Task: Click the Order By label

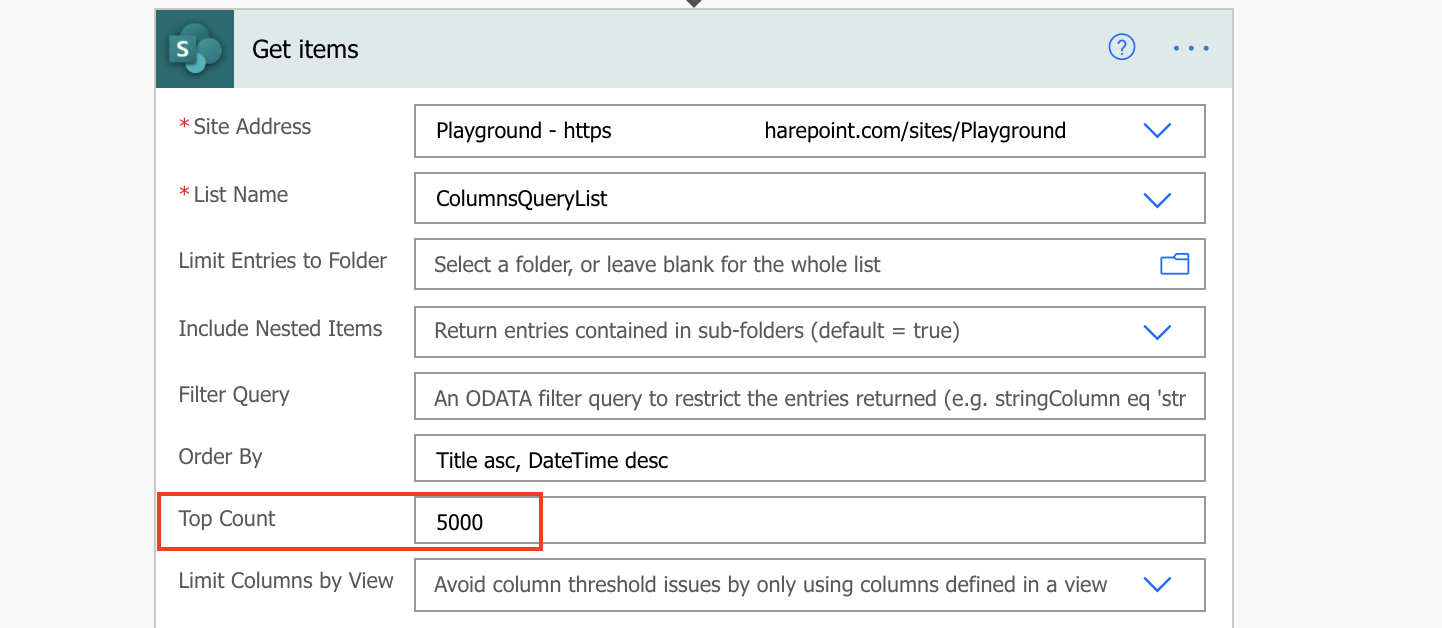Action: [x=220, y=457]
